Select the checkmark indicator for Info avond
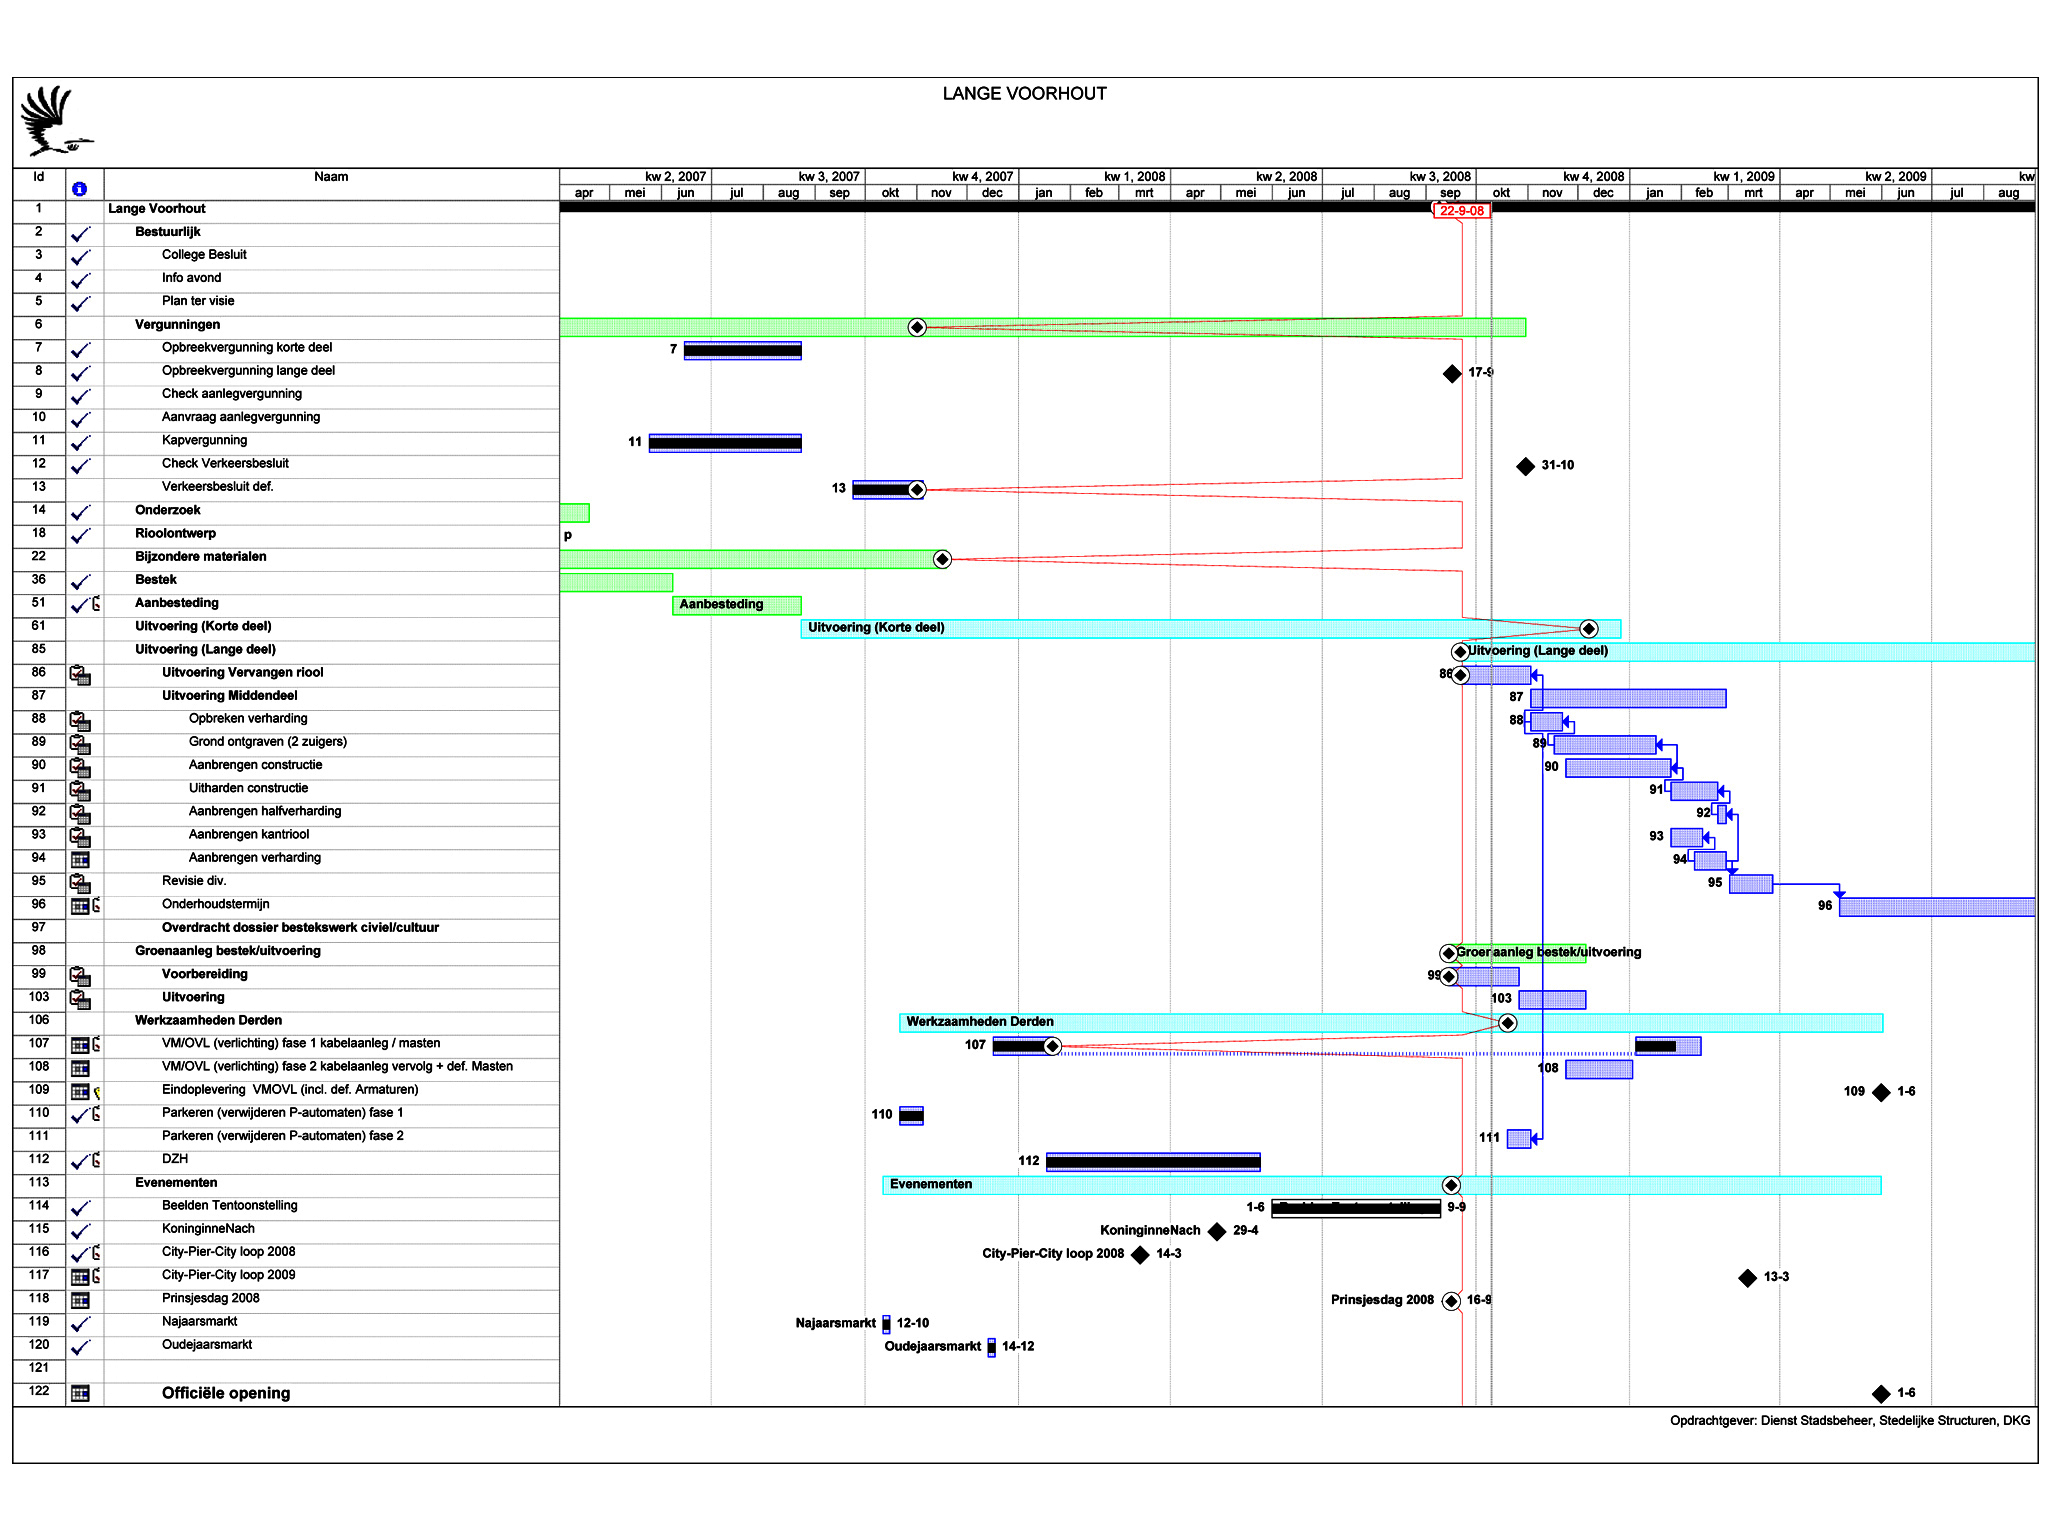Viewport: 2048px width, 1536px height. tap(81, 280)
